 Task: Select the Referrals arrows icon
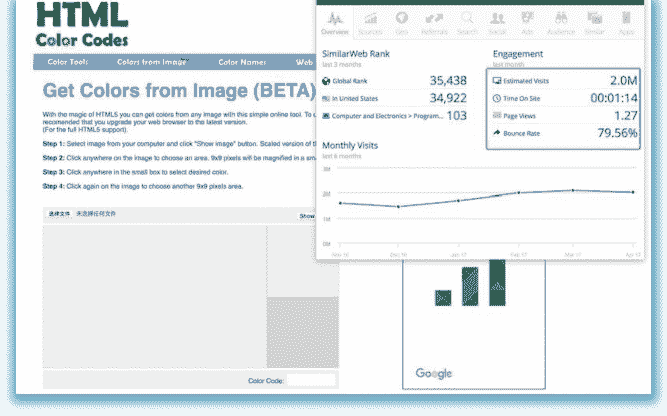coord(434,22)
